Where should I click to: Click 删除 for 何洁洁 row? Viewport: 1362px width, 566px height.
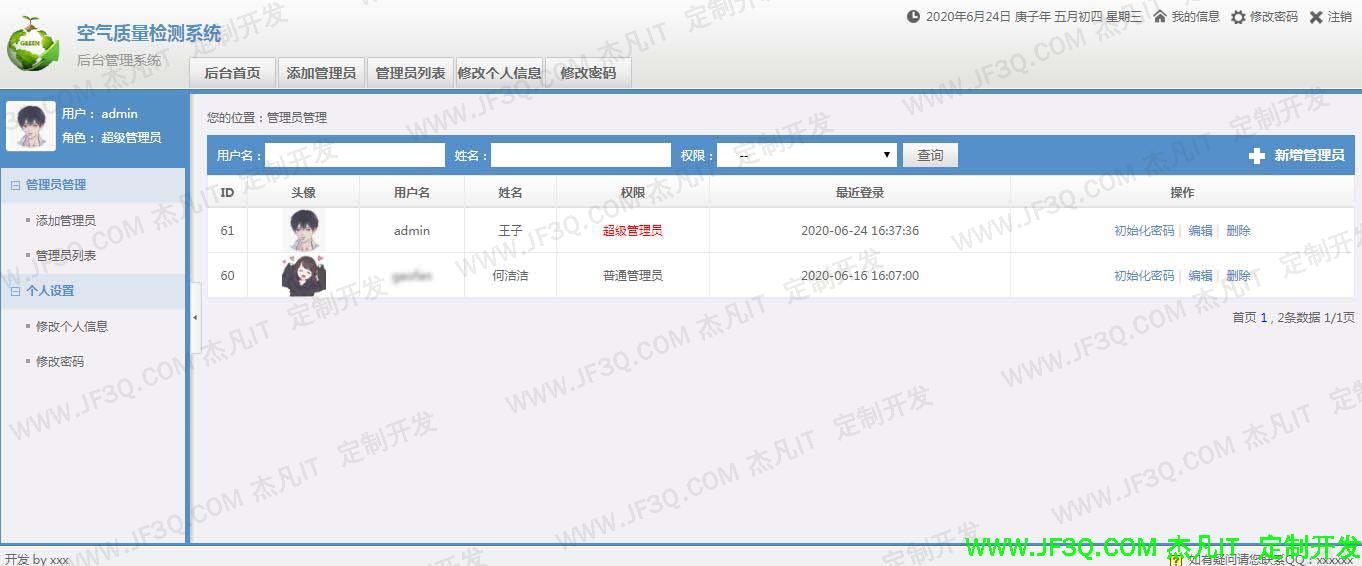[1238, 276]
